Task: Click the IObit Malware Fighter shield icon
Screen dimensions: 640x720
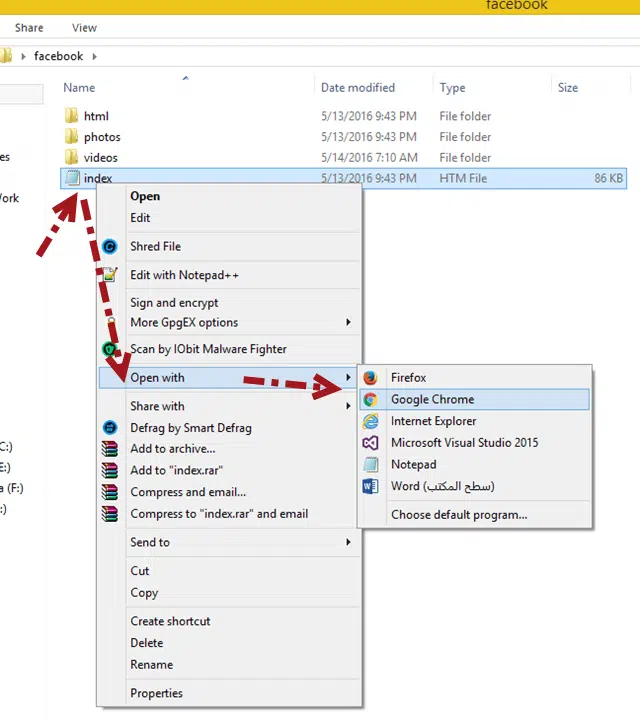Action: (109, 349)
